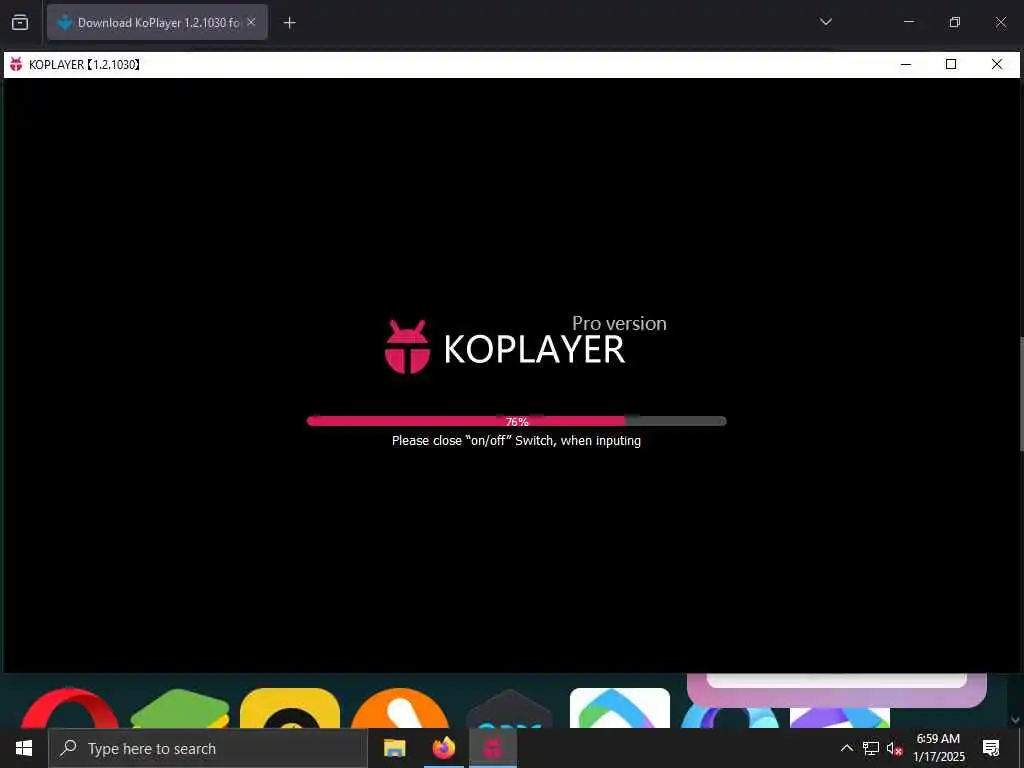The height and width of the screenshot is (768, 1024).
Task: Click the red Opera icon behind KOPLAYER
Action: pos(69,709)
